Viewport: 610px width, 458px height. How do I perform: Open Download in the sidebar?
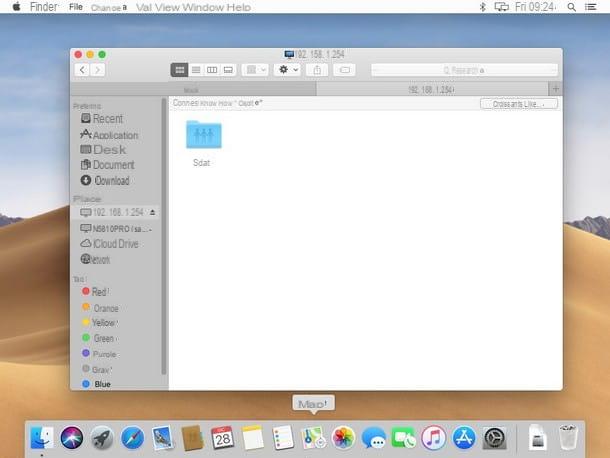[105, 181]
